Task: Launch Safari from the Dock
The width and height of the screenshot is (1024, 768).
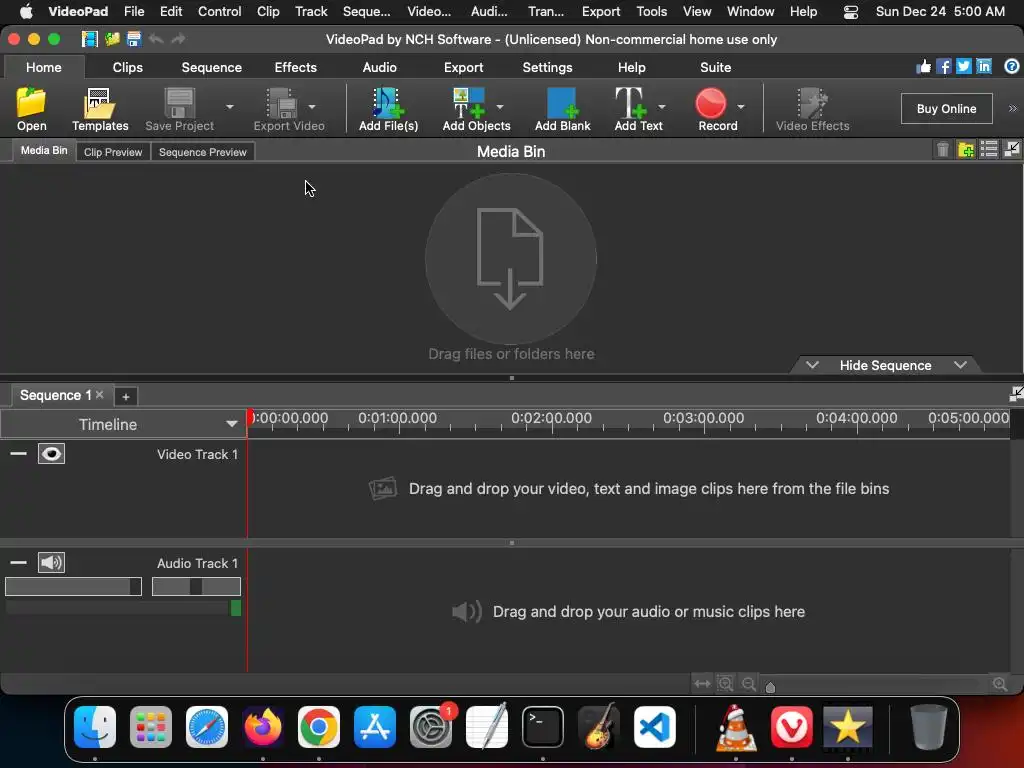Action: [207, 727]
